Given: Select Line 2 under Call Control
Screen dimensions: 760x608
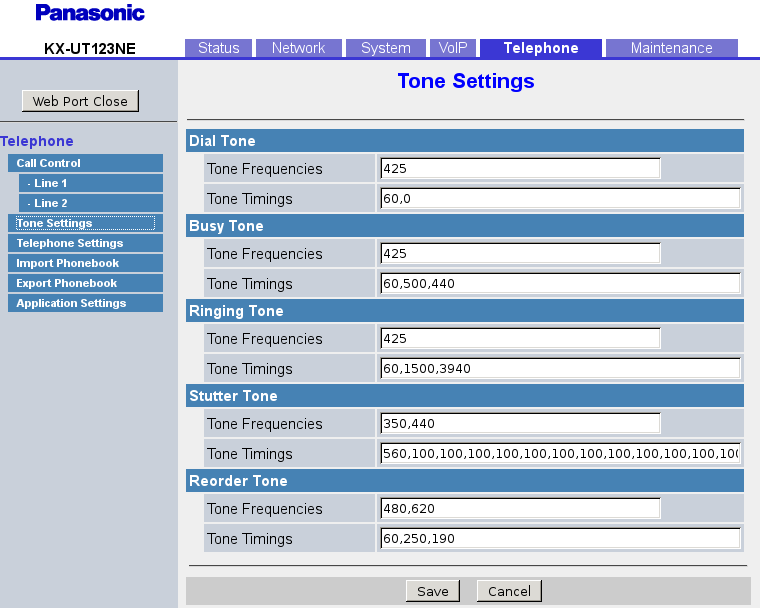Looking at the screenshot, I should [90, 203].
